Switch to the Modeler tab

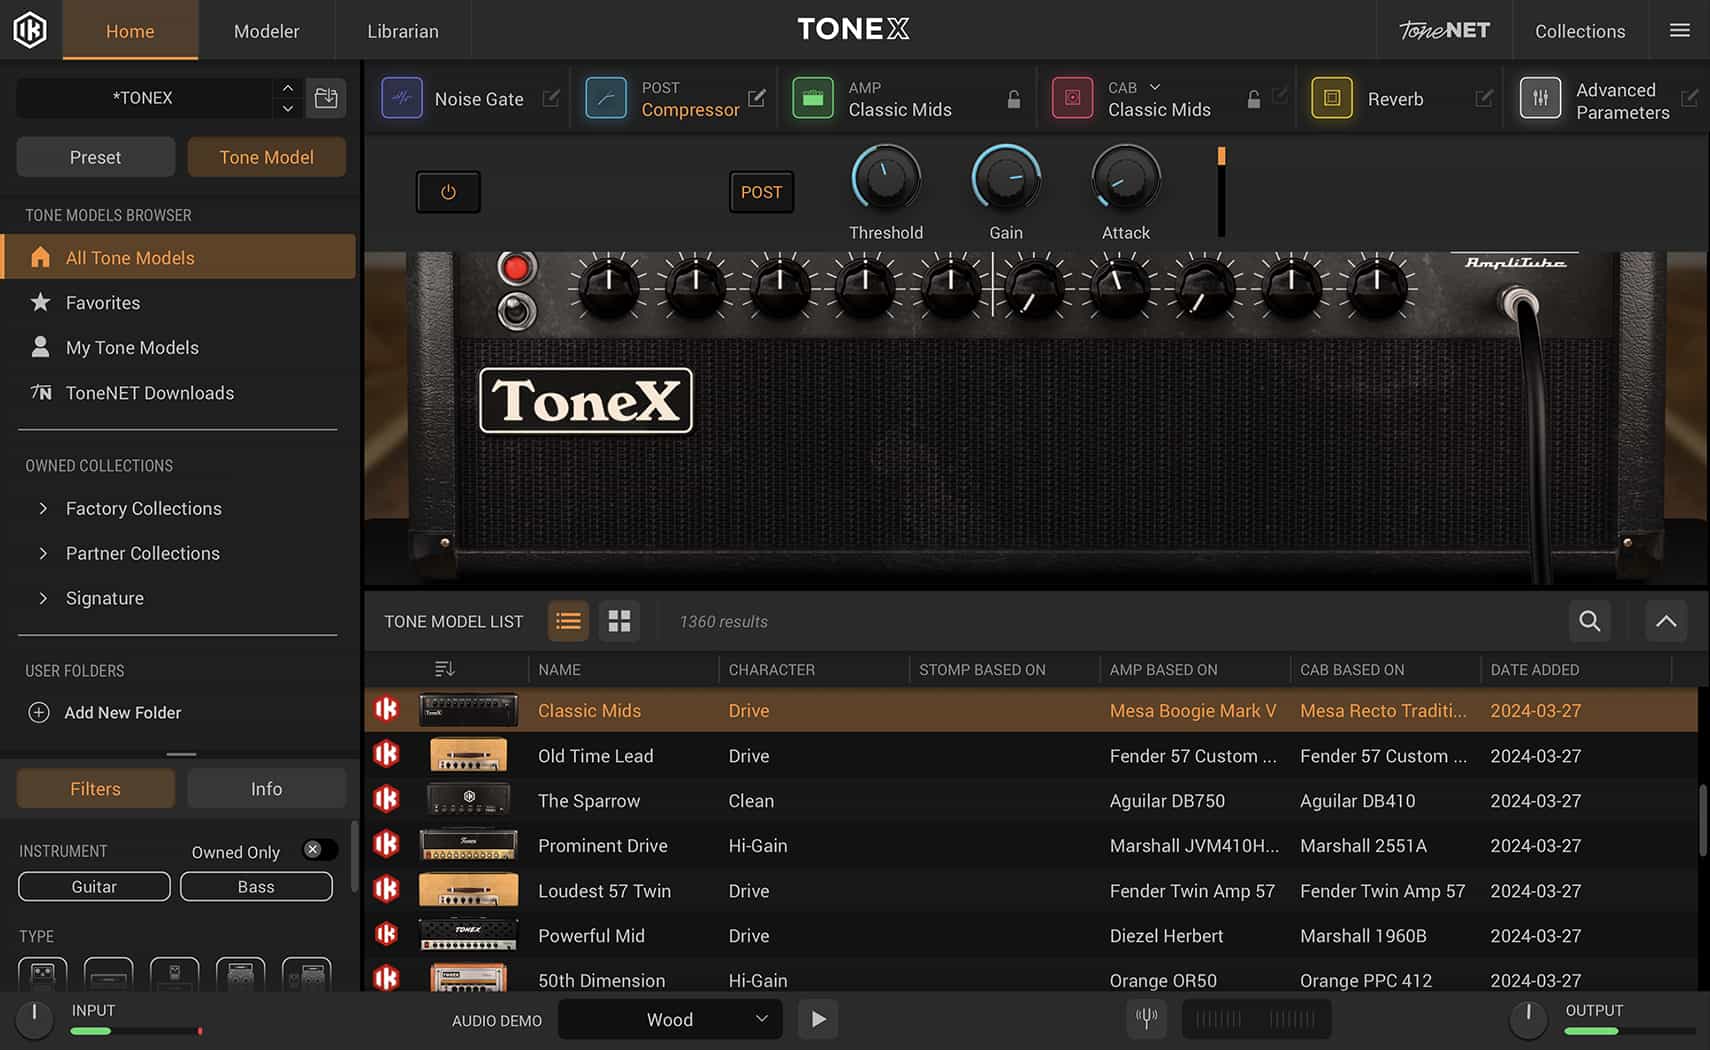266,31
